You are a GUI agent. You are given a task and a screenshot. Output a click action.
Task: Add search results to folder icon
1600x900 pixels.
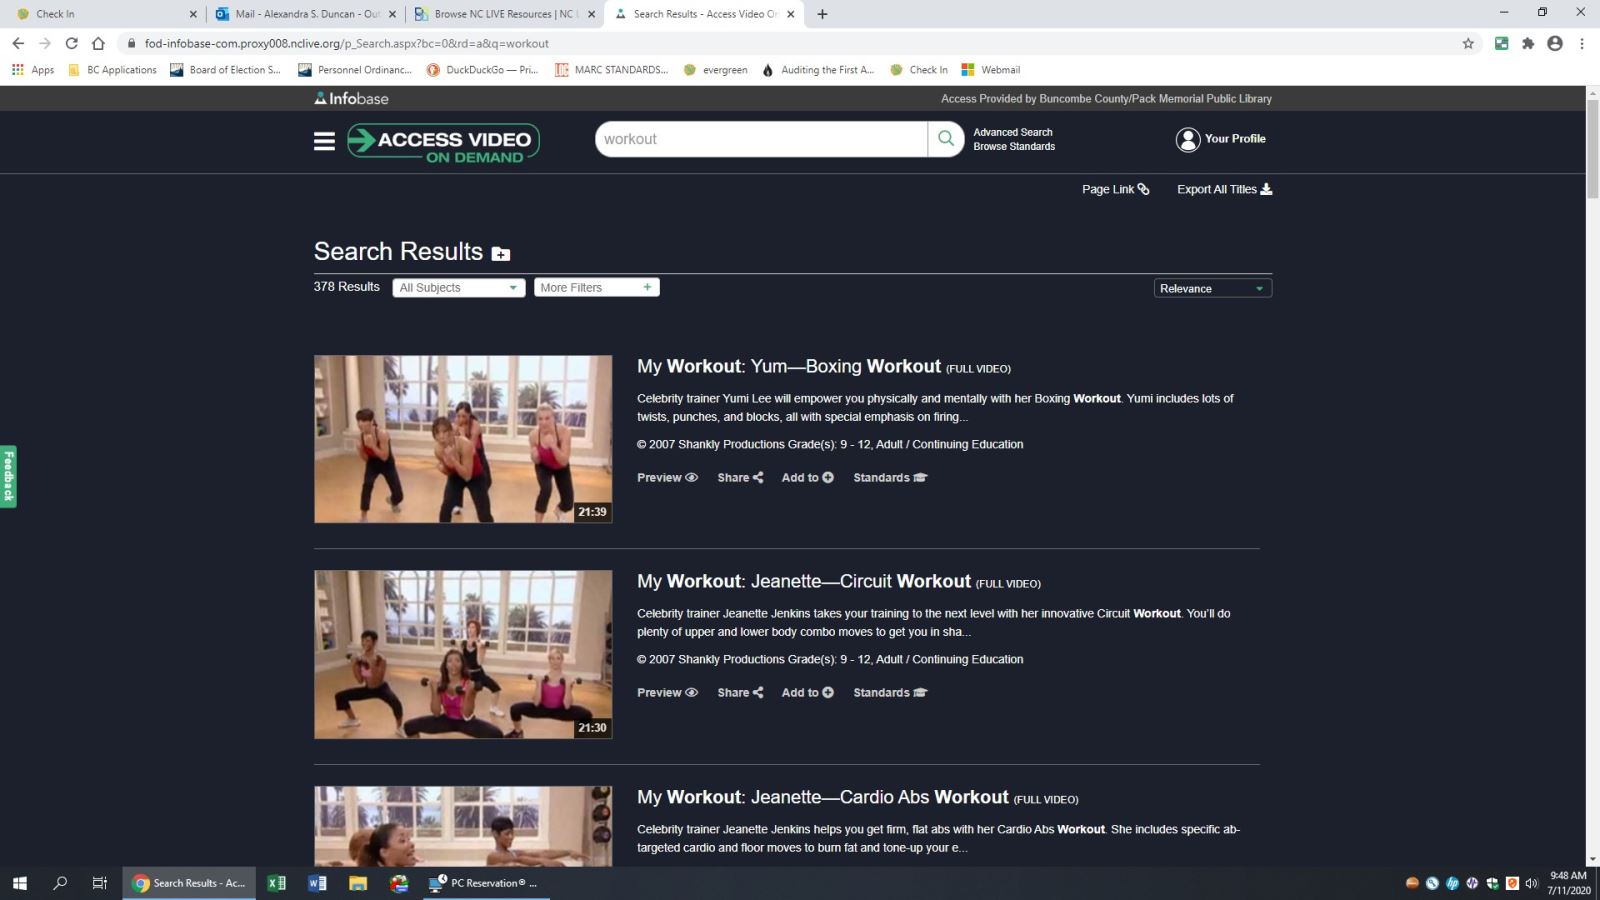coord(501,254)
